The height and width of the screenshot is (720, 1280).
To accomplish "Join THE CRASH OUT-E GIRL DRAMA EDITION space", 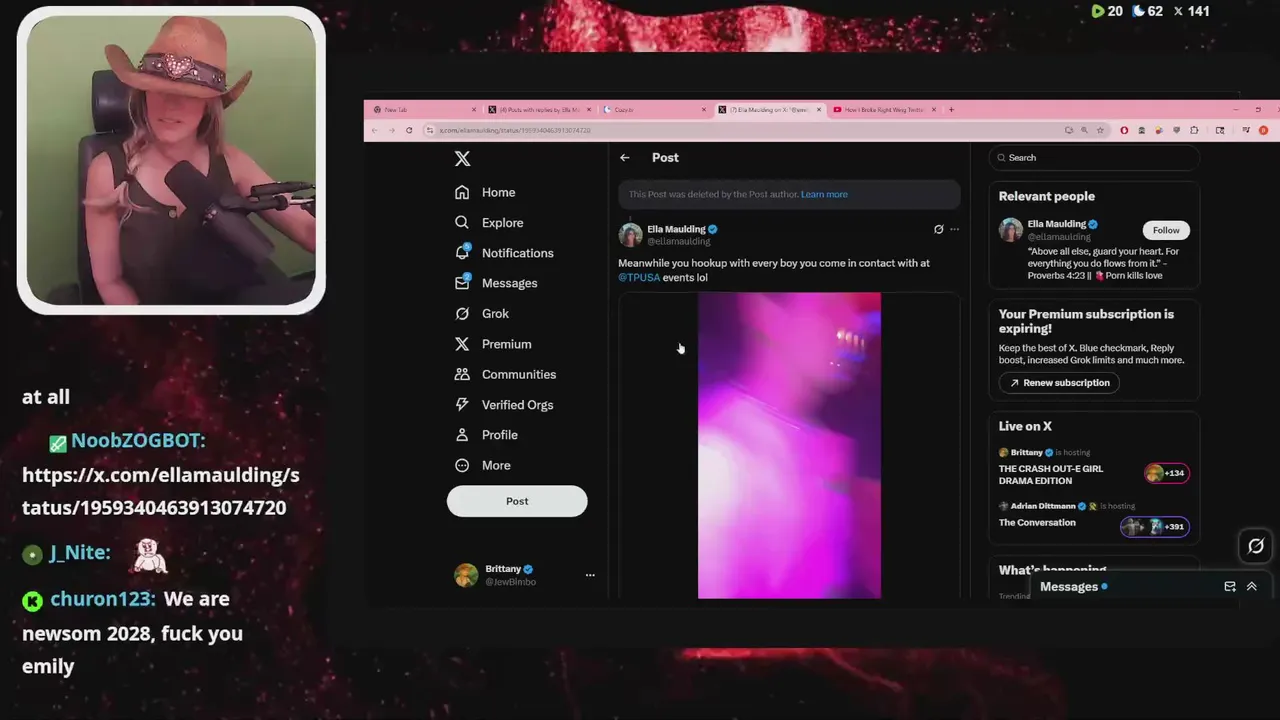I will coord(1051,474).
